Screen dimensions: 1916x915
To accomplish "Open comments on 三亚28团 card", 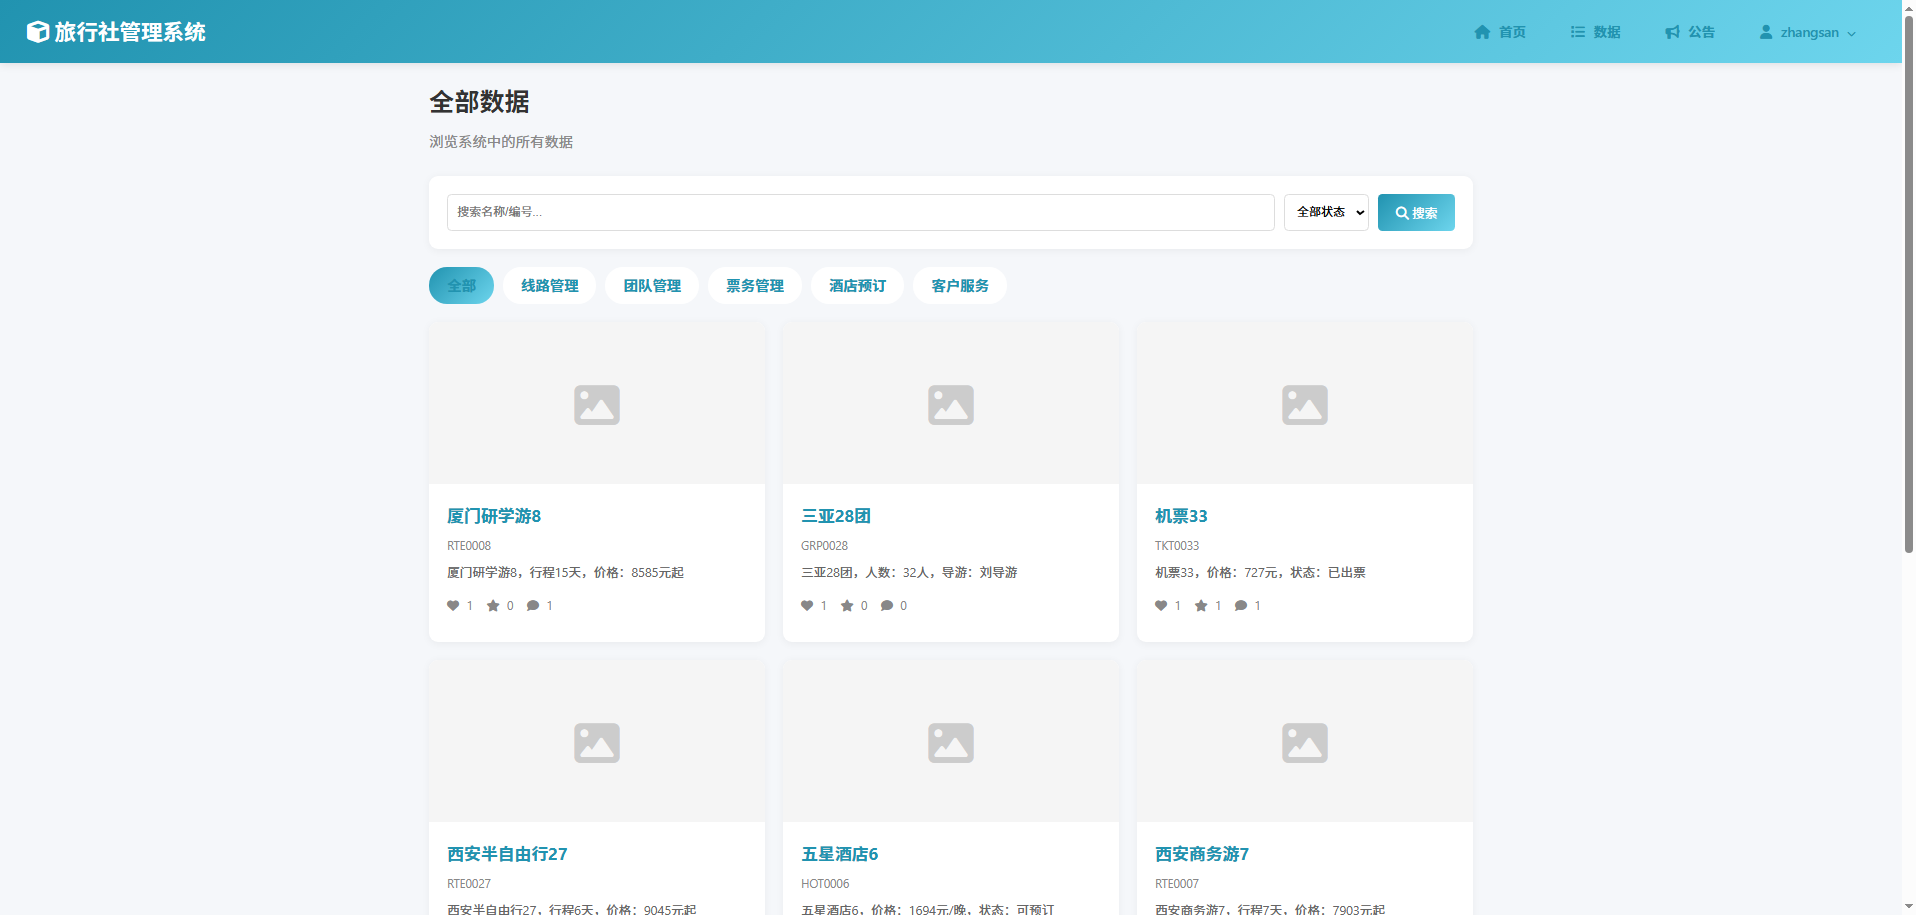I will tap(887, 605).
